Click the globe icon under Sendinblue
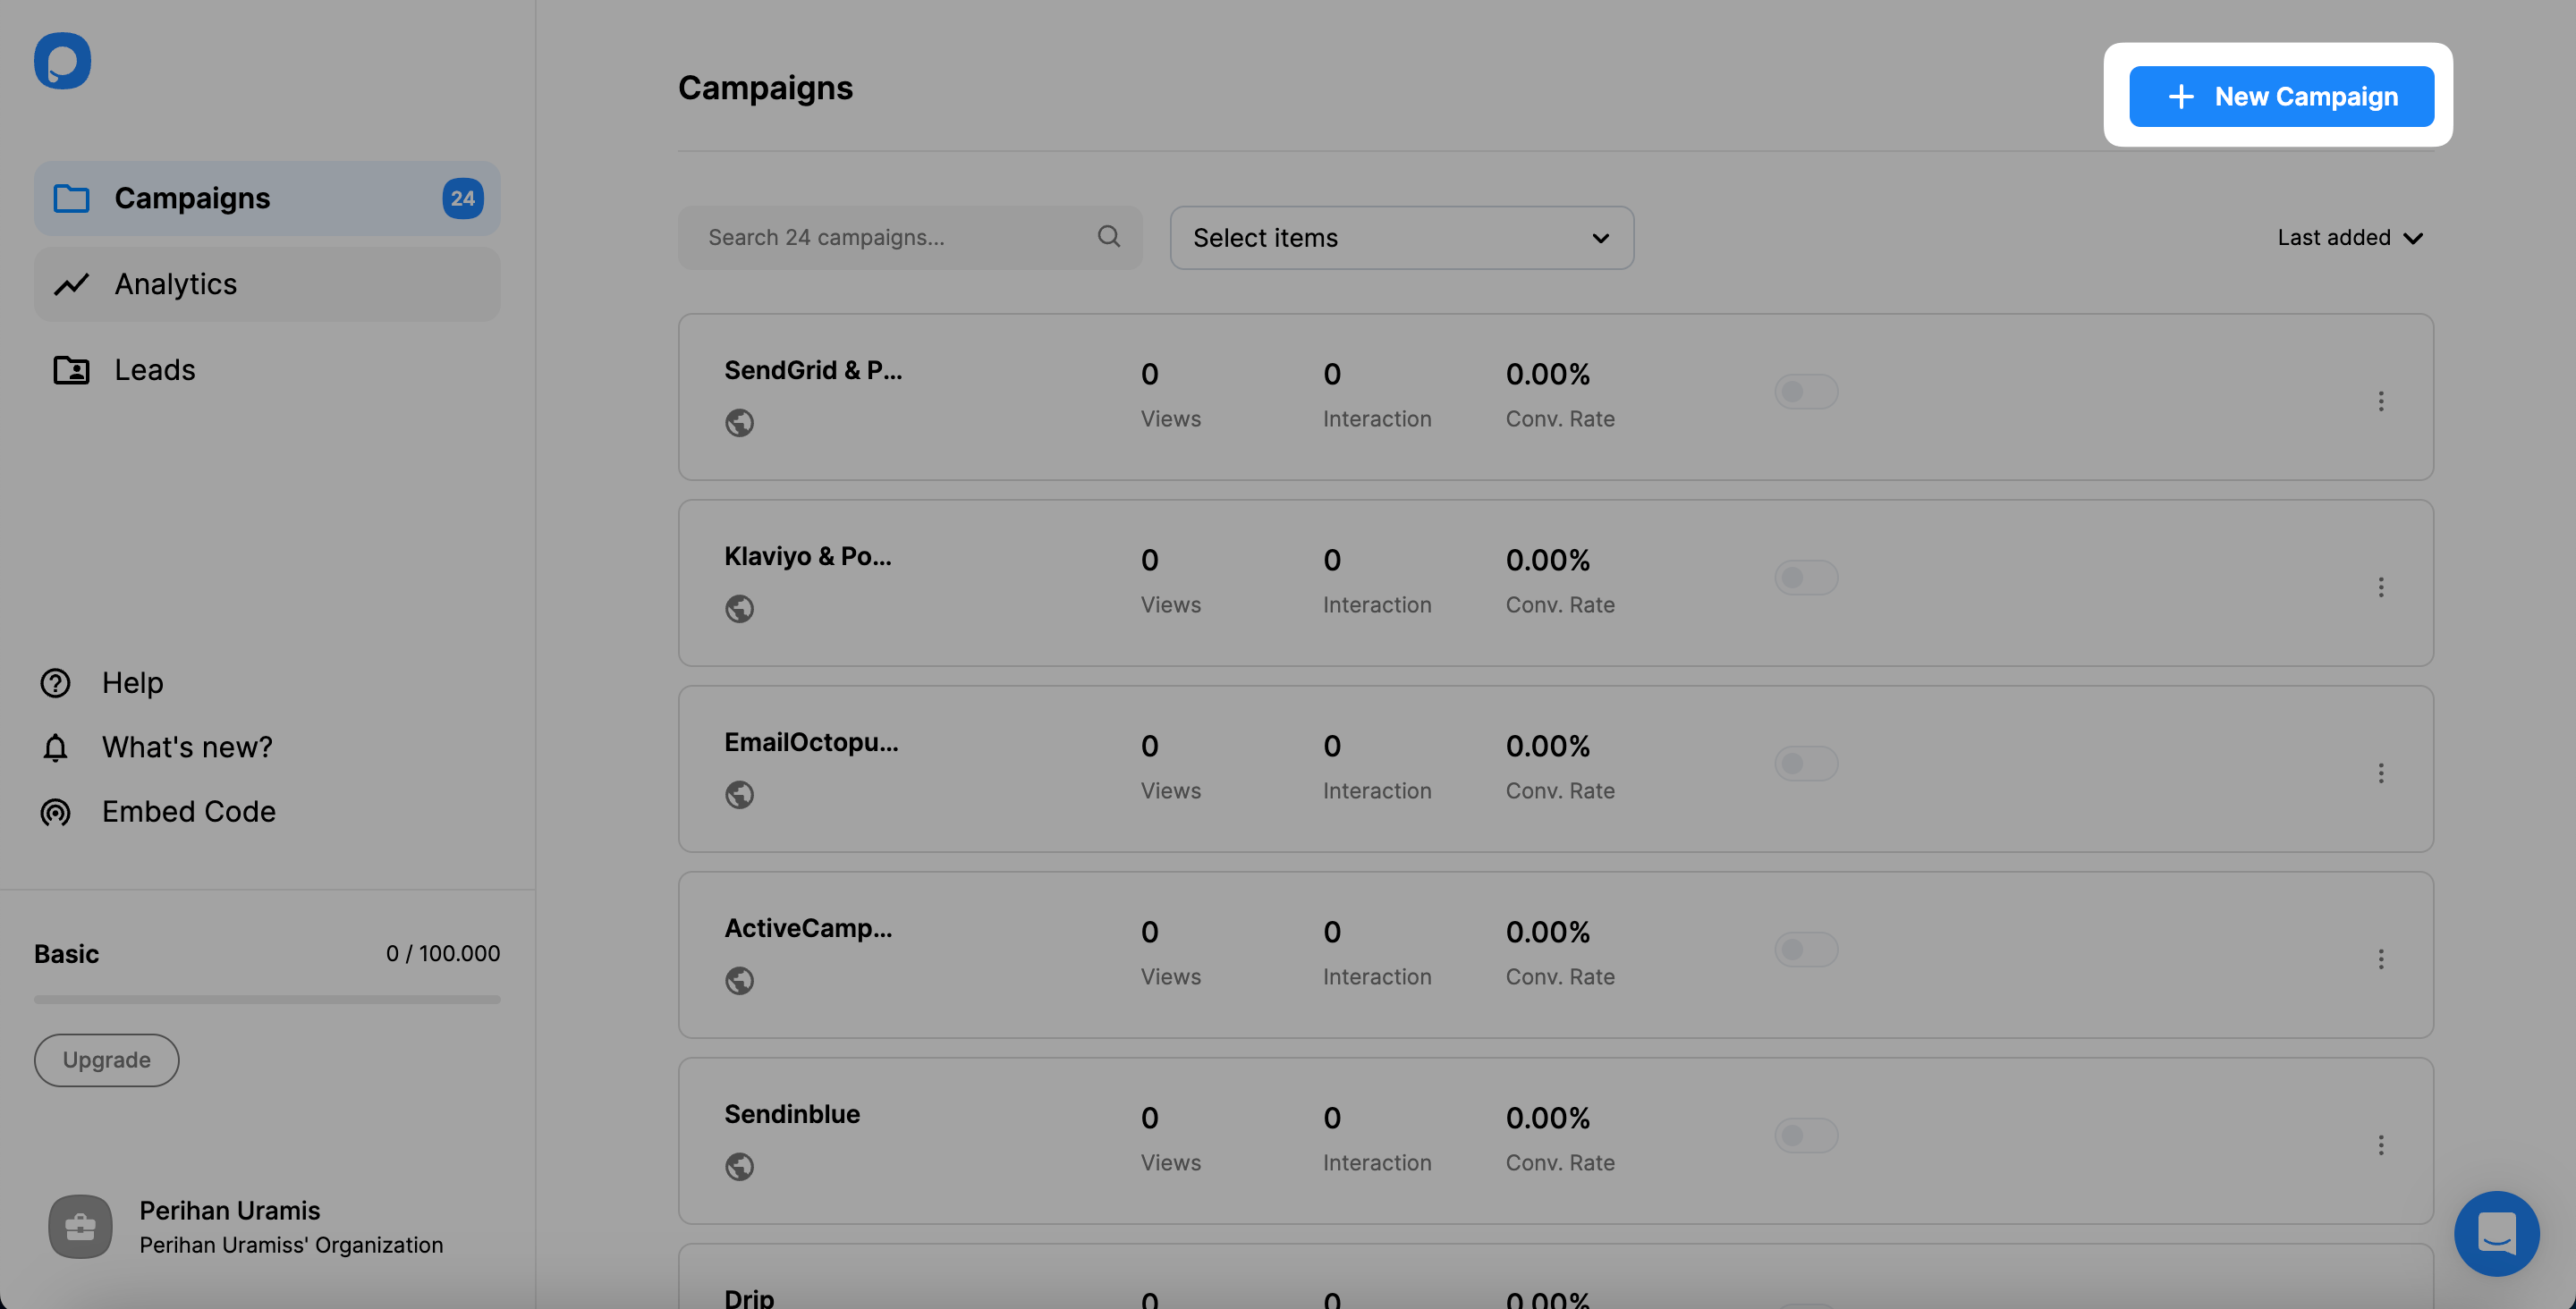This screenshot has height=1309, width=2576. (740, 1166)
